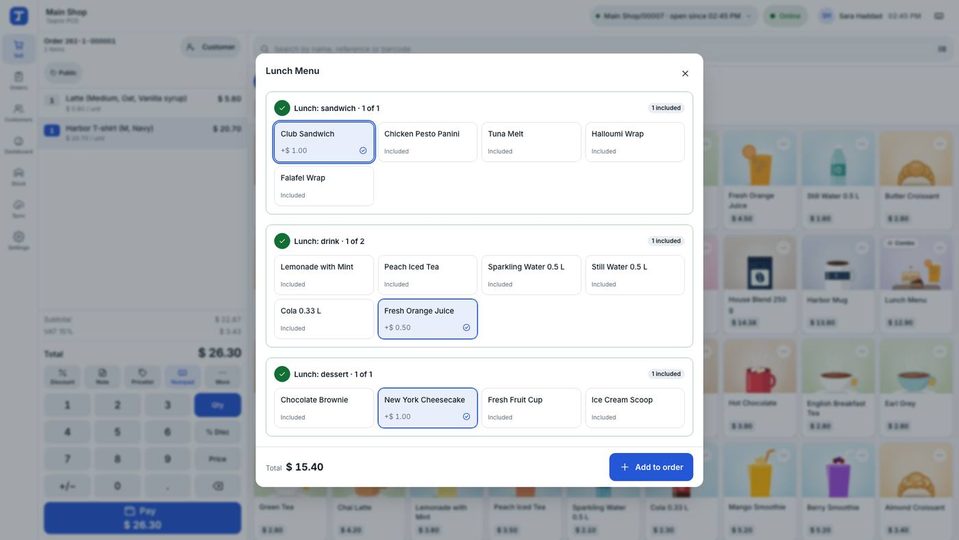The width and height of the screenshot is (959, 540).
Task: Open the Orders sidebar icon
Action: (x=19, y=80)
